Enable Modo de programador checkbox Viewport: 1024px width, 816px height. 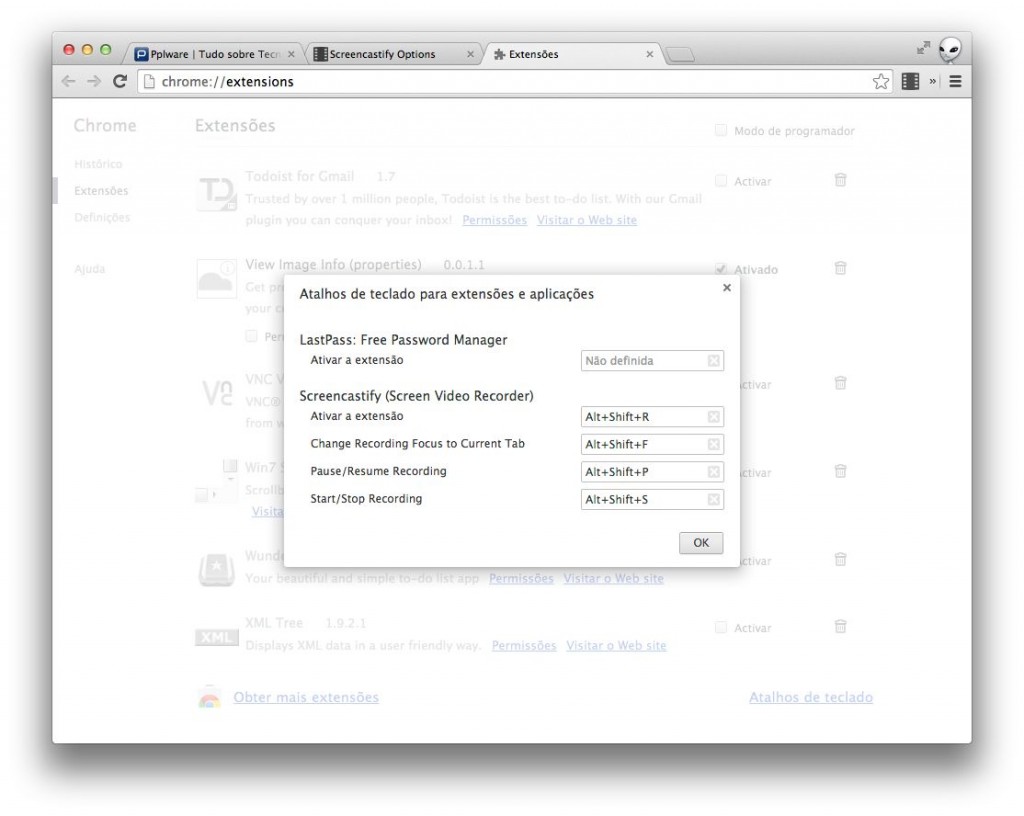click(720, 130)
